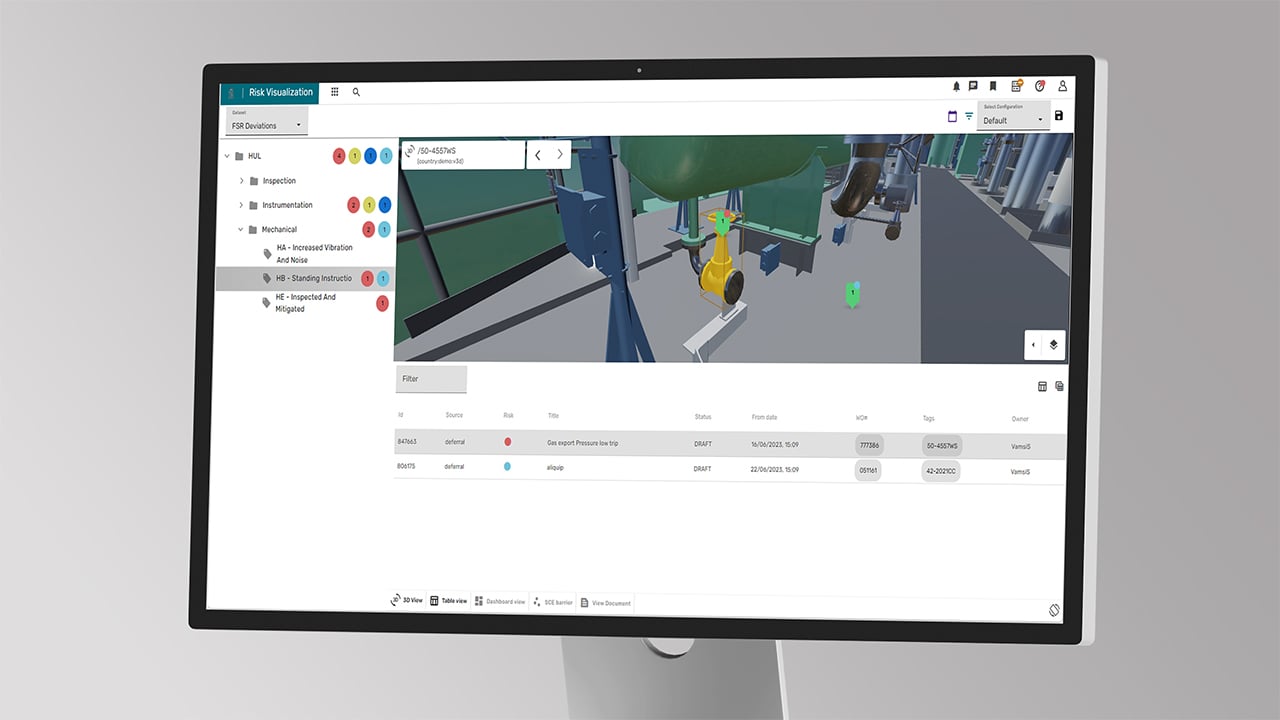1280x720 pixels.
Task: Click the search magnifier icon
Action: coord(356,92)
